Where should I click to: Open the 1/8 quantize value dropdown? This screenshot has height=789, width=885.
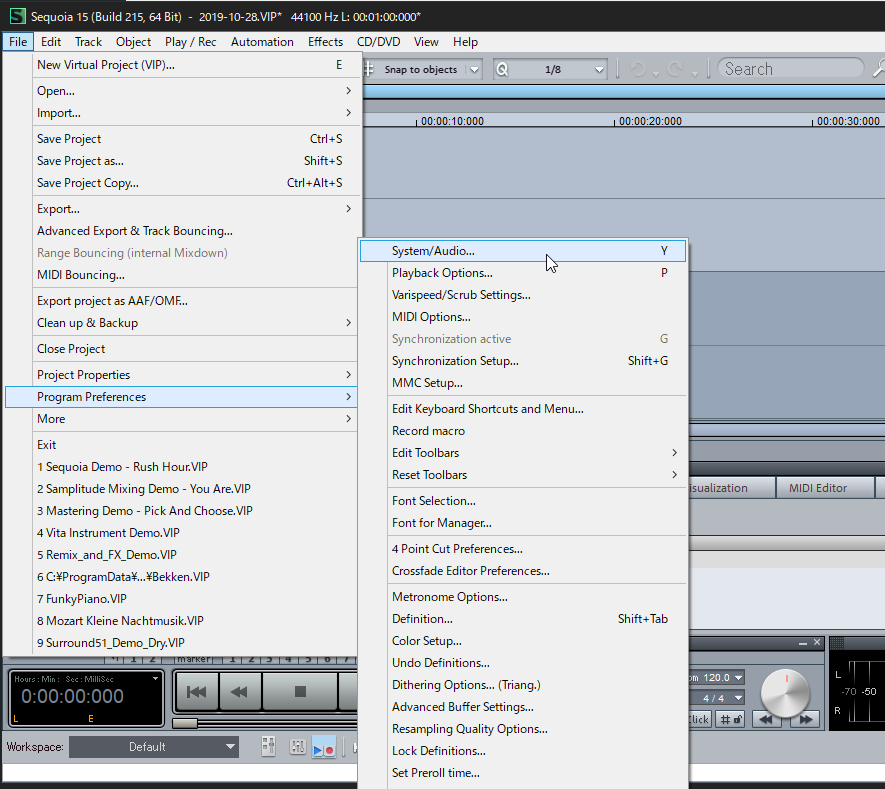[x=599, y=69]
